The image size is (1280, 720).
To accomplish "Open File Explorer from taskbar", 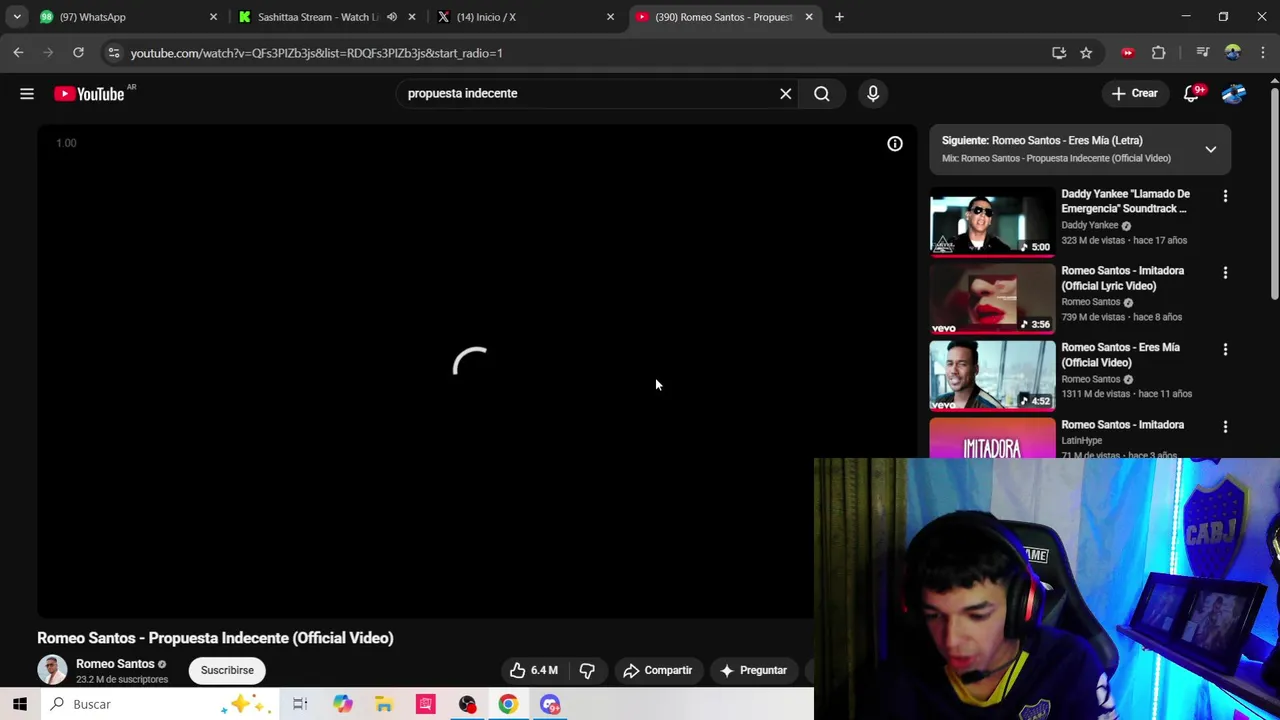I will point(384,704).
